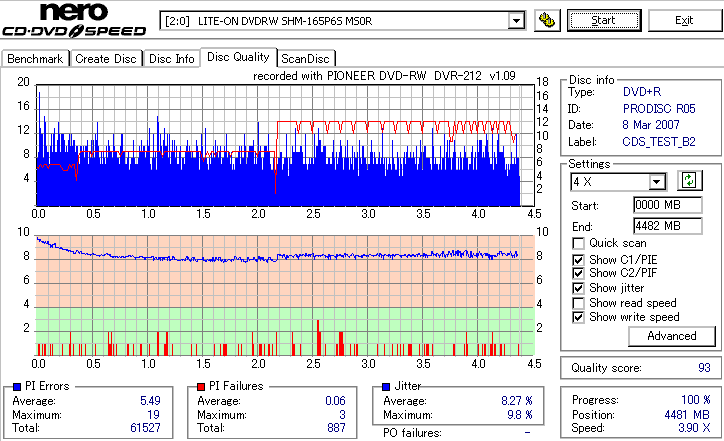This screenshot has height=441, width=724.
Task: Select the Disc Quality tab
Action: click(238, 57)
